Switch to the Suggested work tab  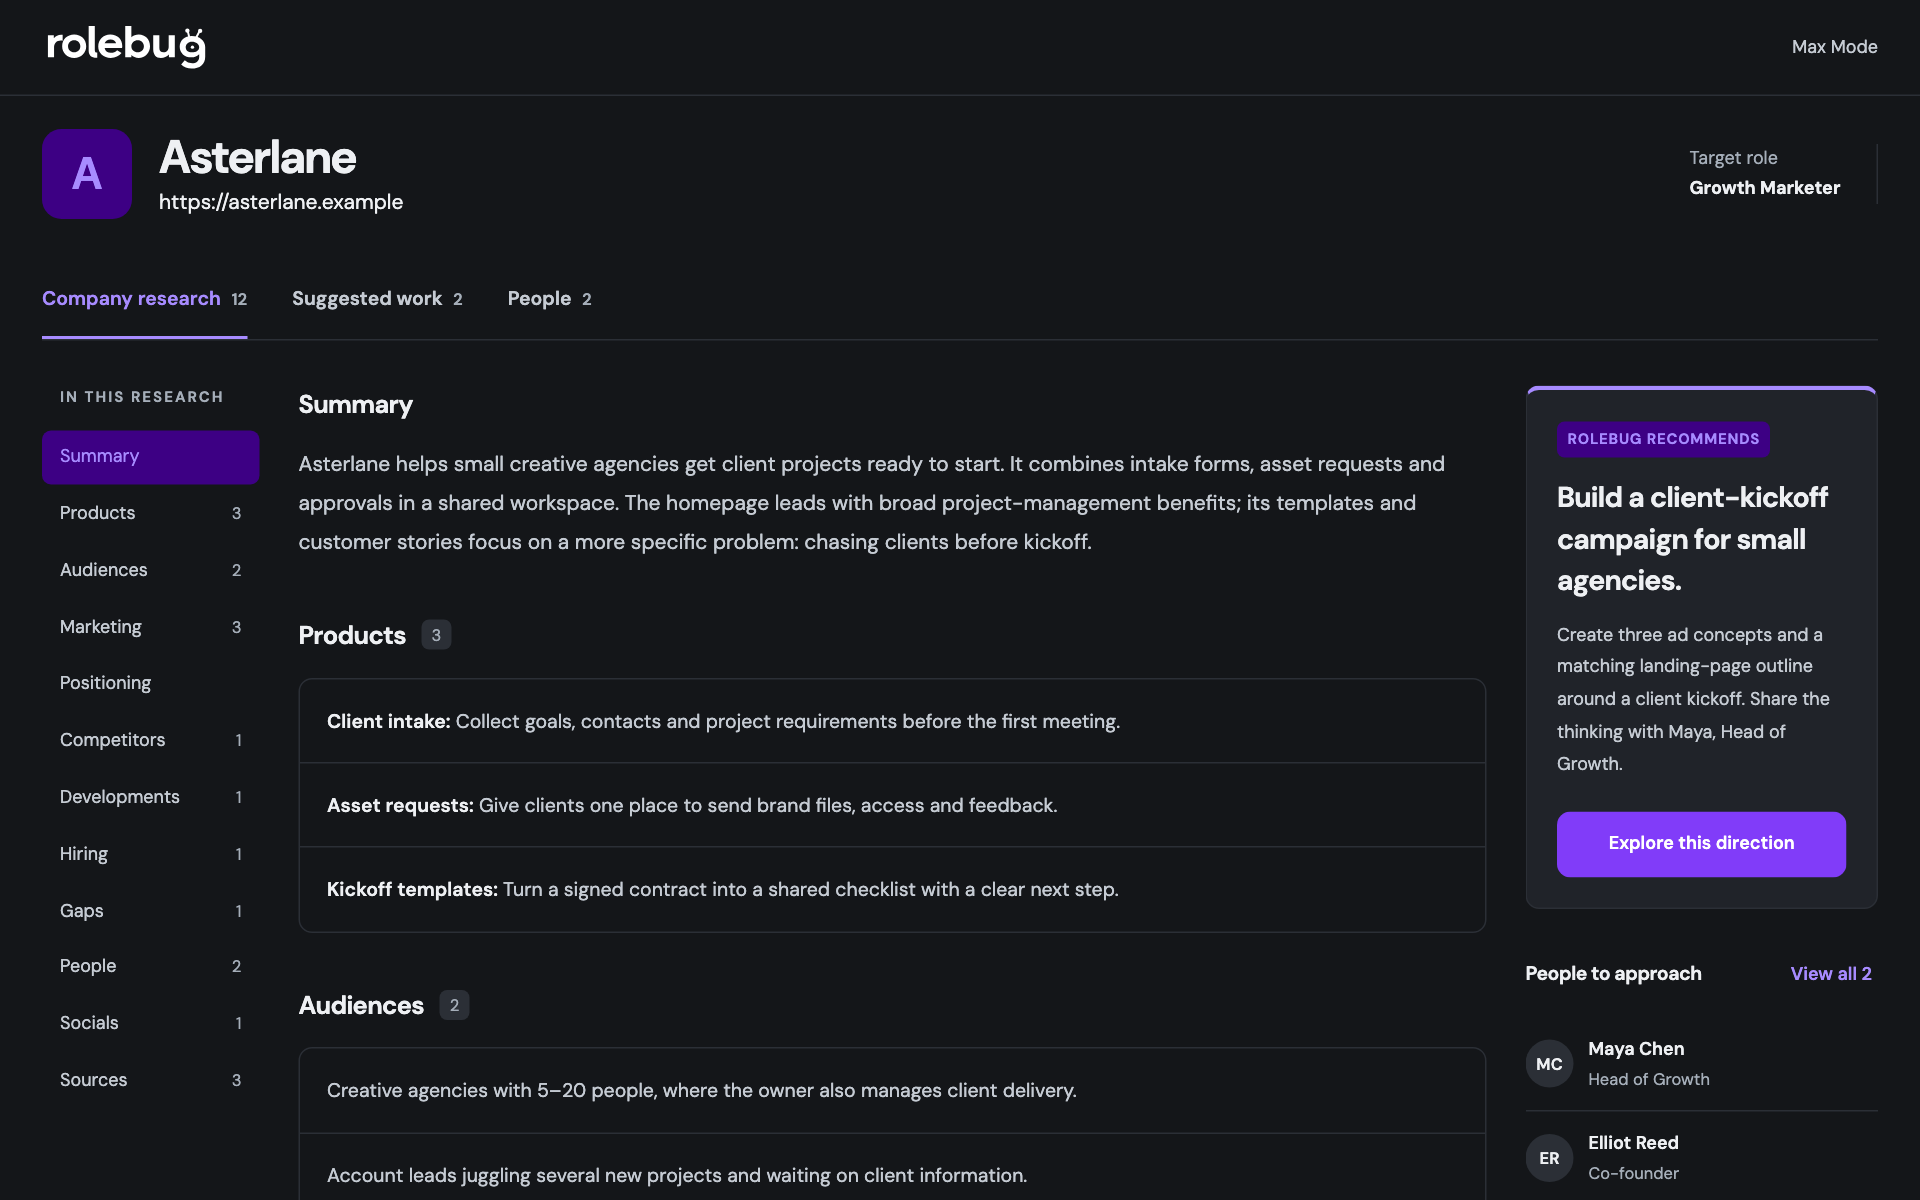point(377,299)
